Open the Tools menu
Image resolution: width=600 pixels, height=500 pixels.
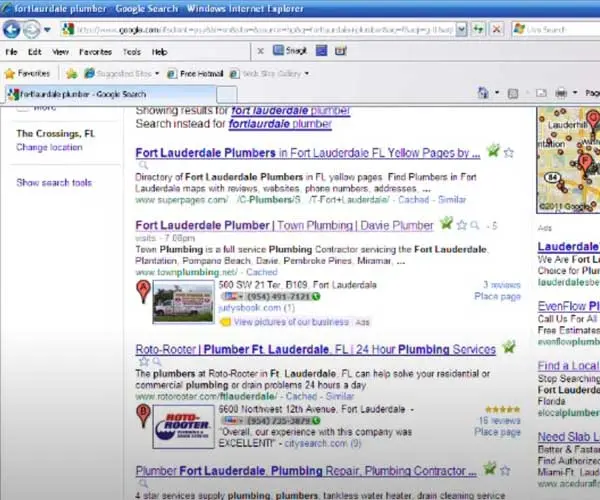pyautogui.click(x=132, y=52)
